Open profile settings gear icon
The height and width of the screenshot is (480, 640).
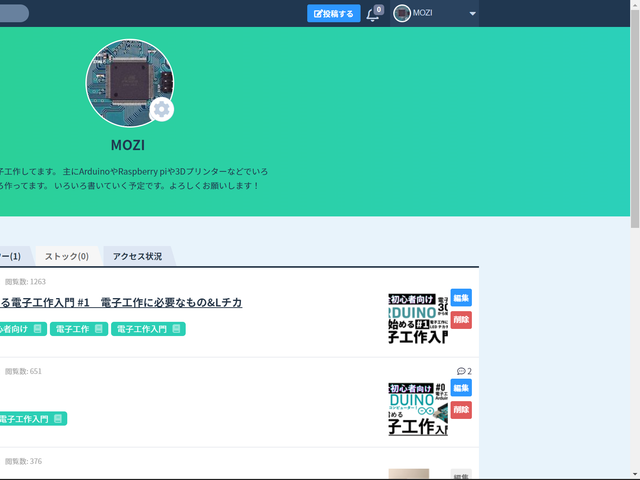(x=162, y=109)
